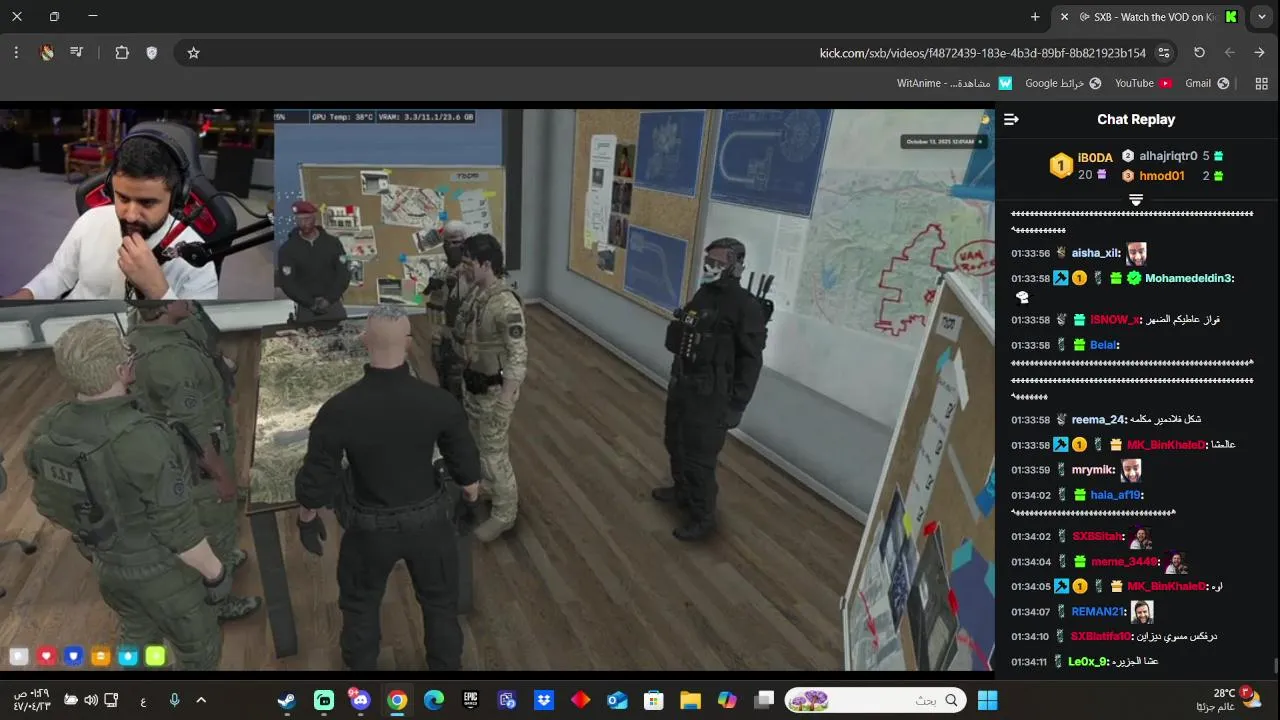Viewport: 1280px width, 720px height.
Task: Open IB0DA top gifter profile
Action: tap(1095, 158)
